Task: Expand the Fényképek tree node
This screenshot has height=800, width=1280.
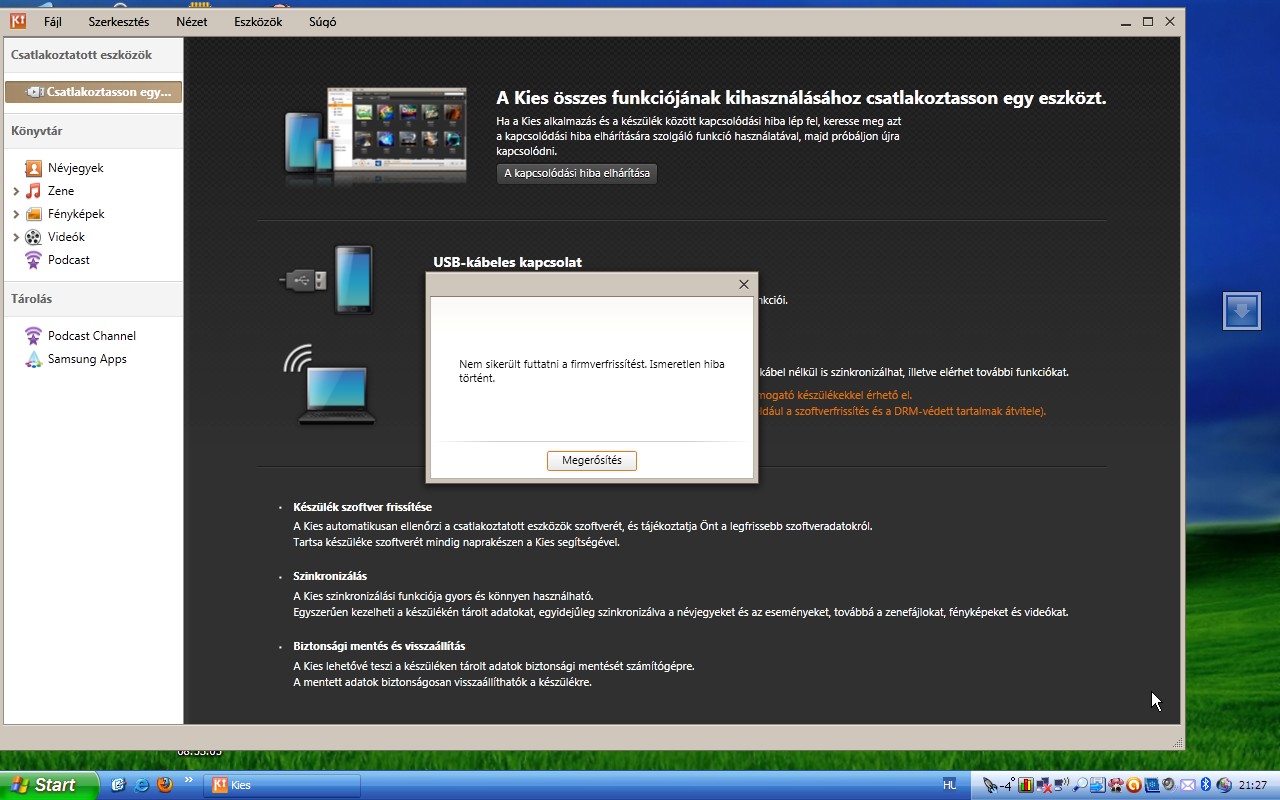Action: (16, 214)
